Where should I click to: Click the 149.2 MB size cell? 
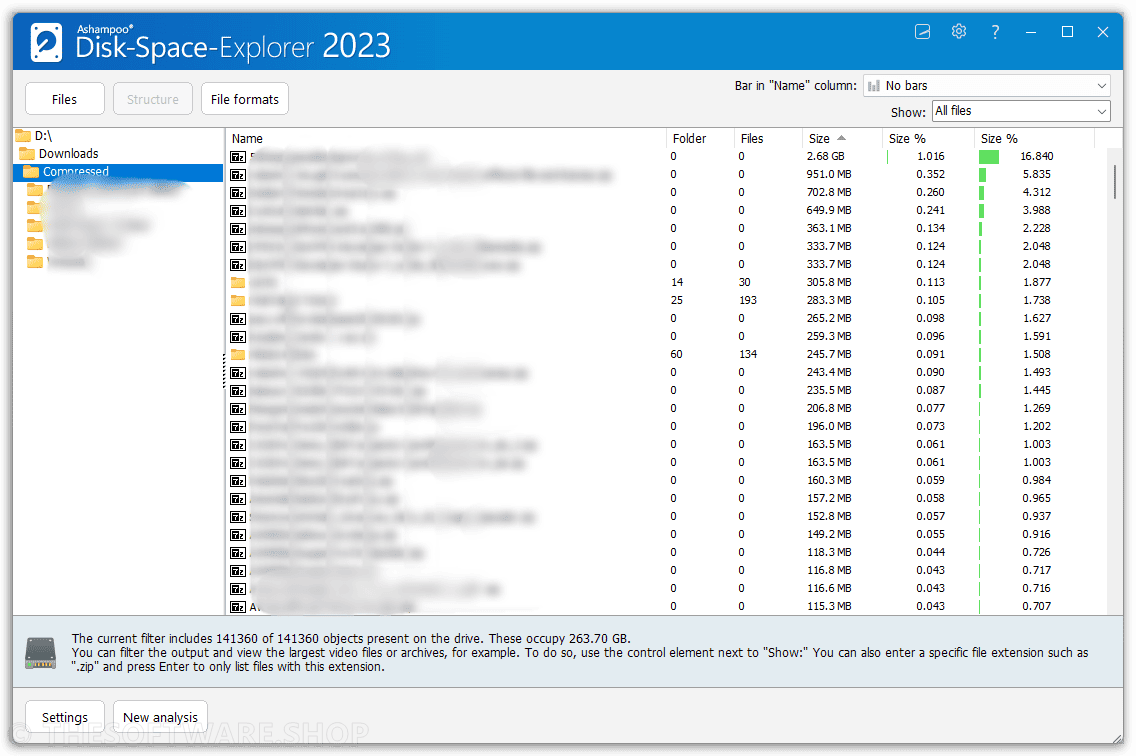click(829, 534)
